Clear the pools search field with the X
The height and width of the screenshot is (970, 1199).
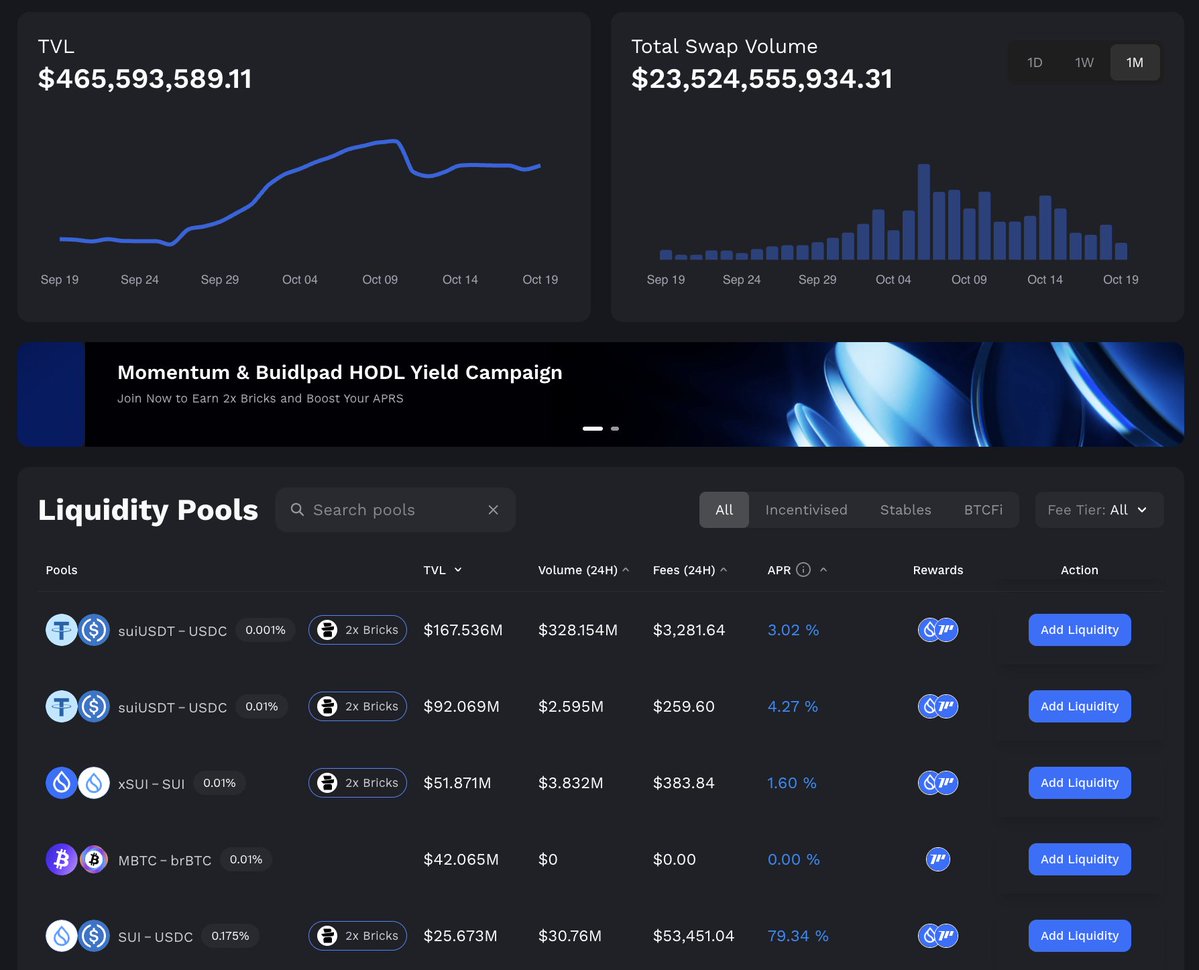click(x=493, y=510)
